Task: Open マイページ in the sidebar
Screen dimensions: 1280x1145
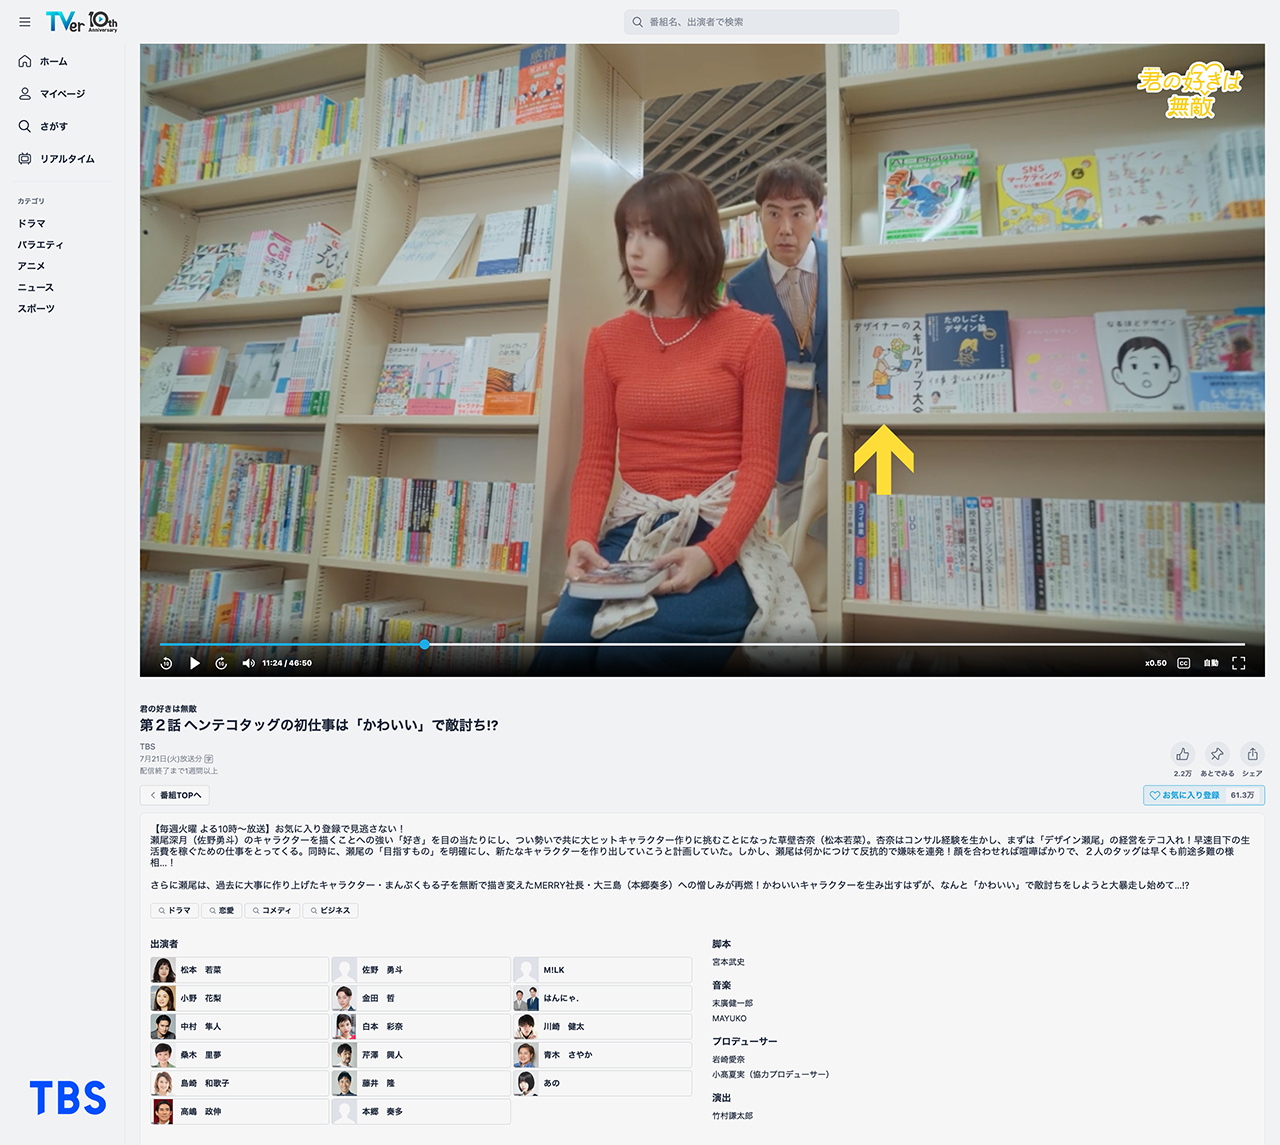Action: [52, 94]
